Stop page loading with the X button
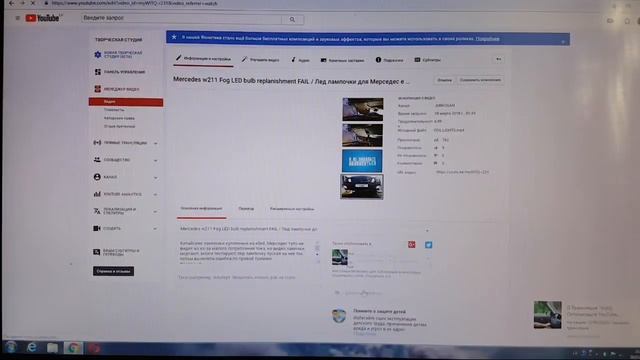The width and height of the screenshot is (640, 360). click(33, 3)
